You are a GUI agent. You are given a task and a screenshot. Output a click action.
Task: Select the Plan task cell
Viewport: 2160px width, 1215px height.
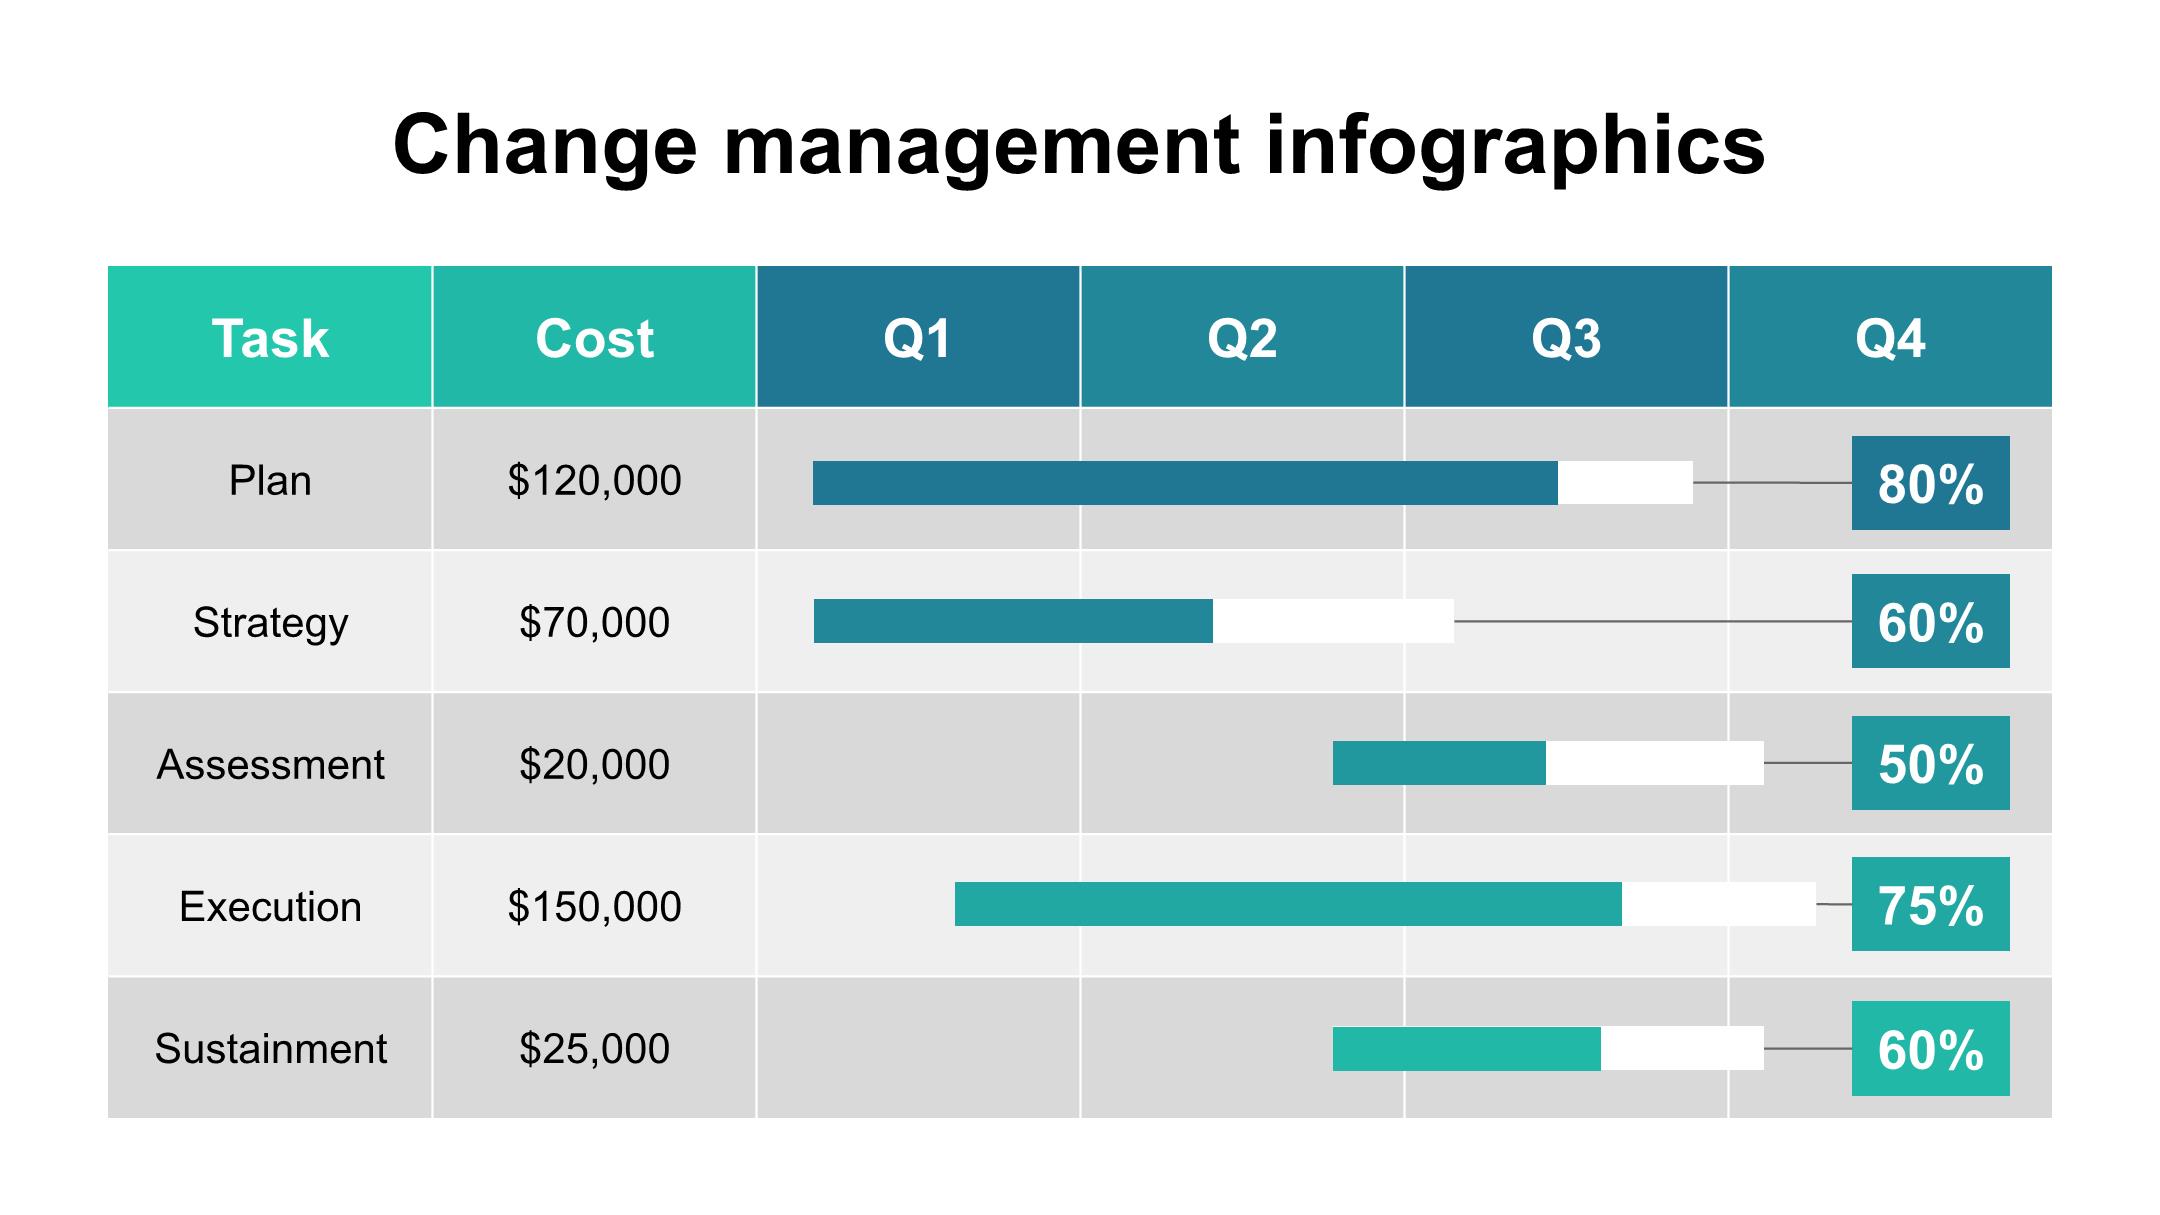270,481
